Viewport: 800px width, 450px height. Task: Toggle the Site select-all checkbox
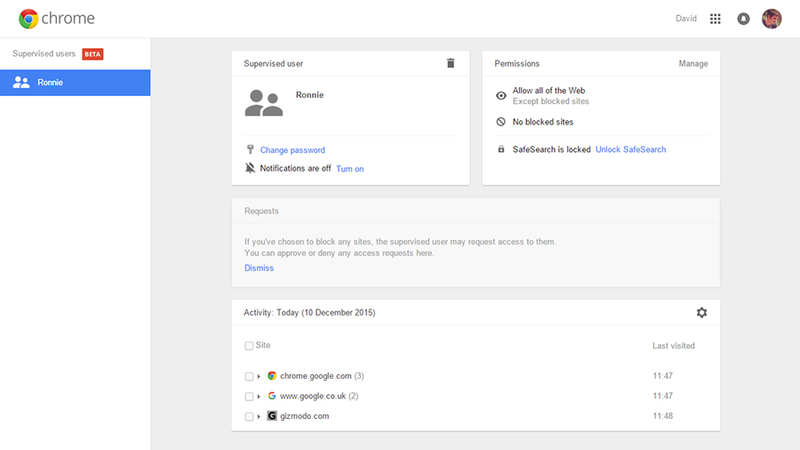pyautogui.click(x=249, y=346)
